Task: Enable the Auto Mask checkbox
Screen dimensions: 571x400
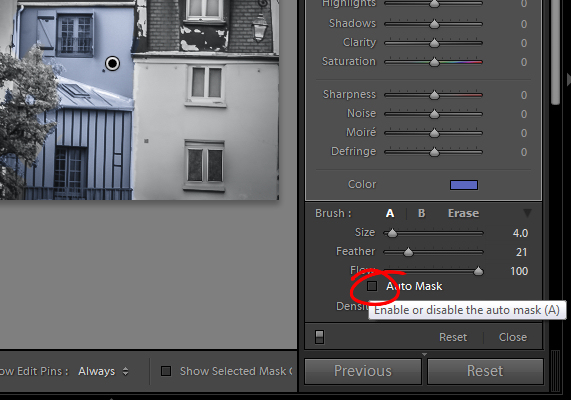Action: 372,286
